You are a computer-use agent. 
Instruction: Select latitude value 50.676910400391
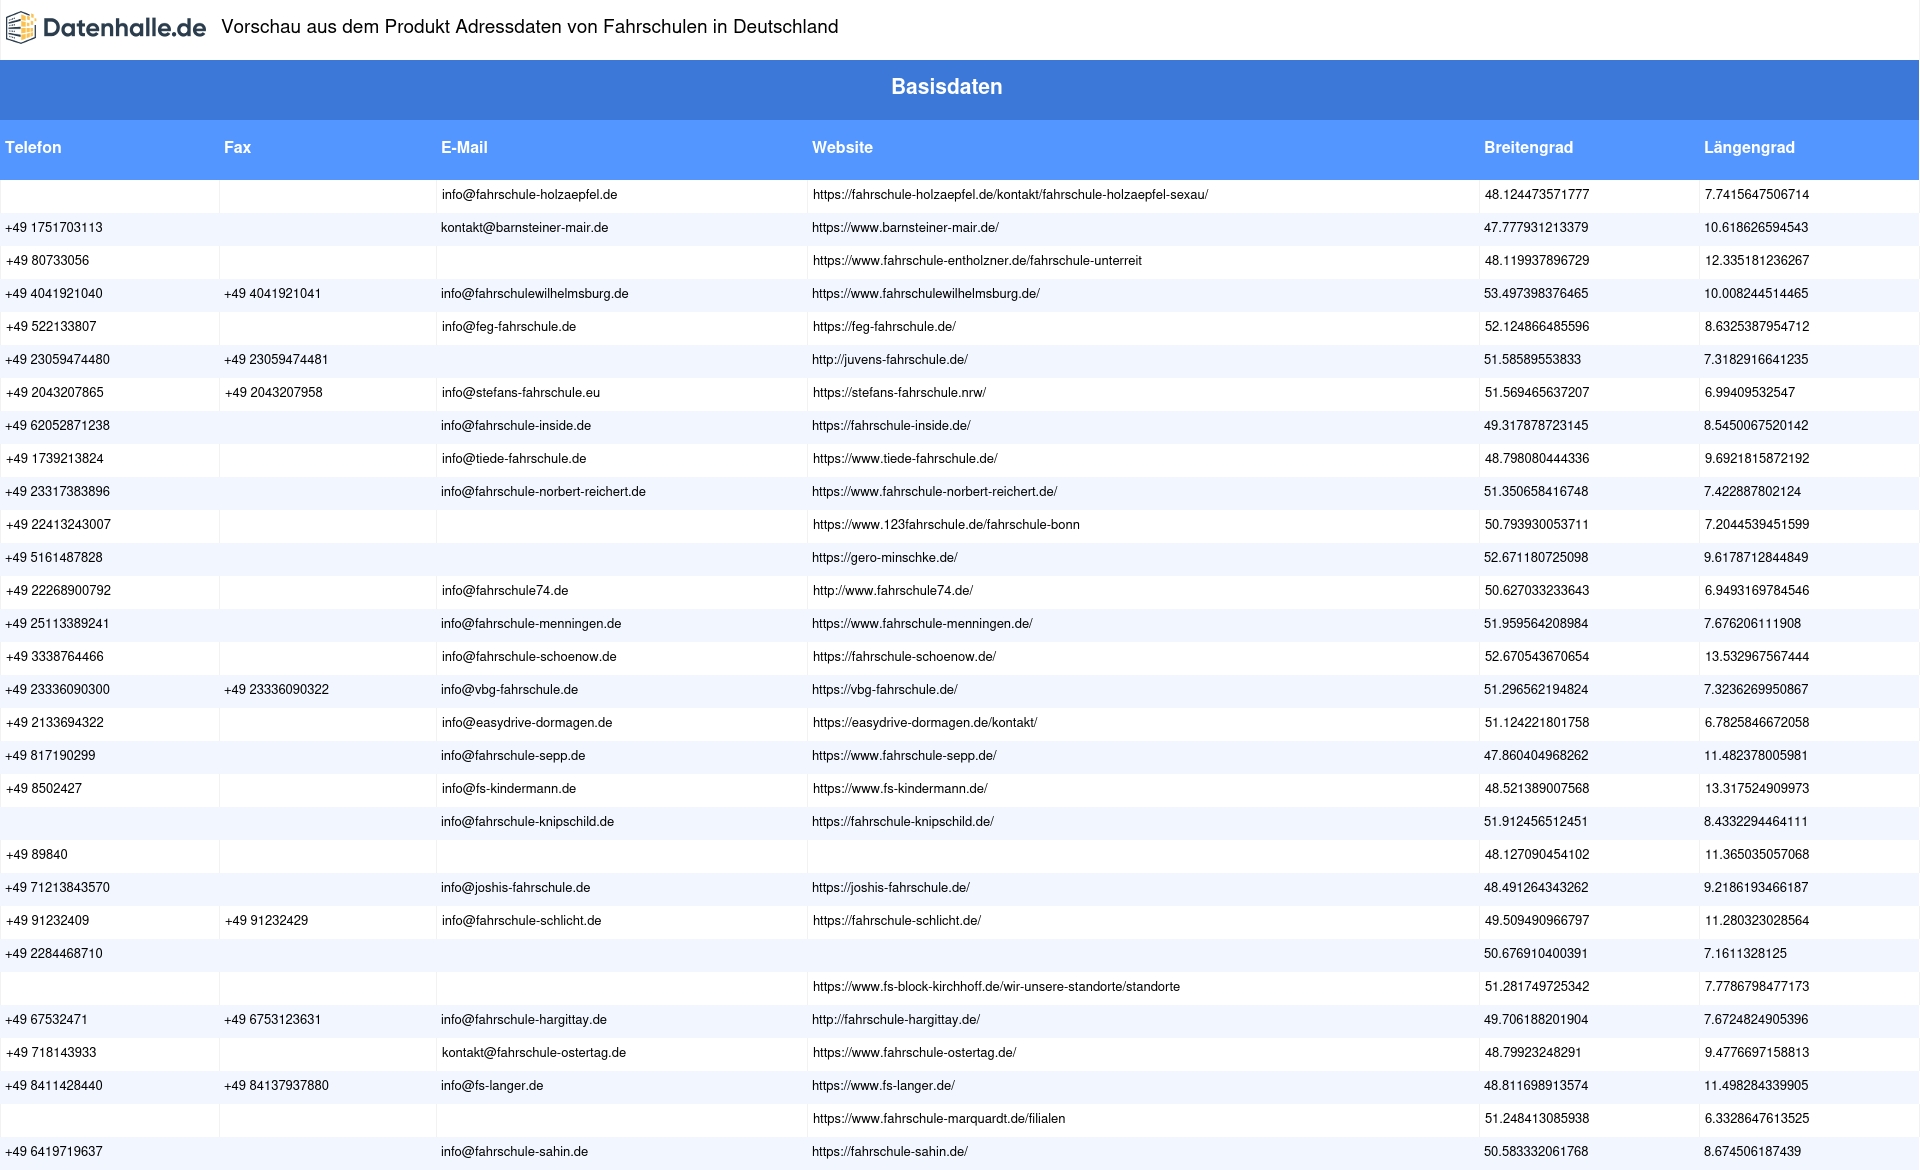coord(1536,954)
